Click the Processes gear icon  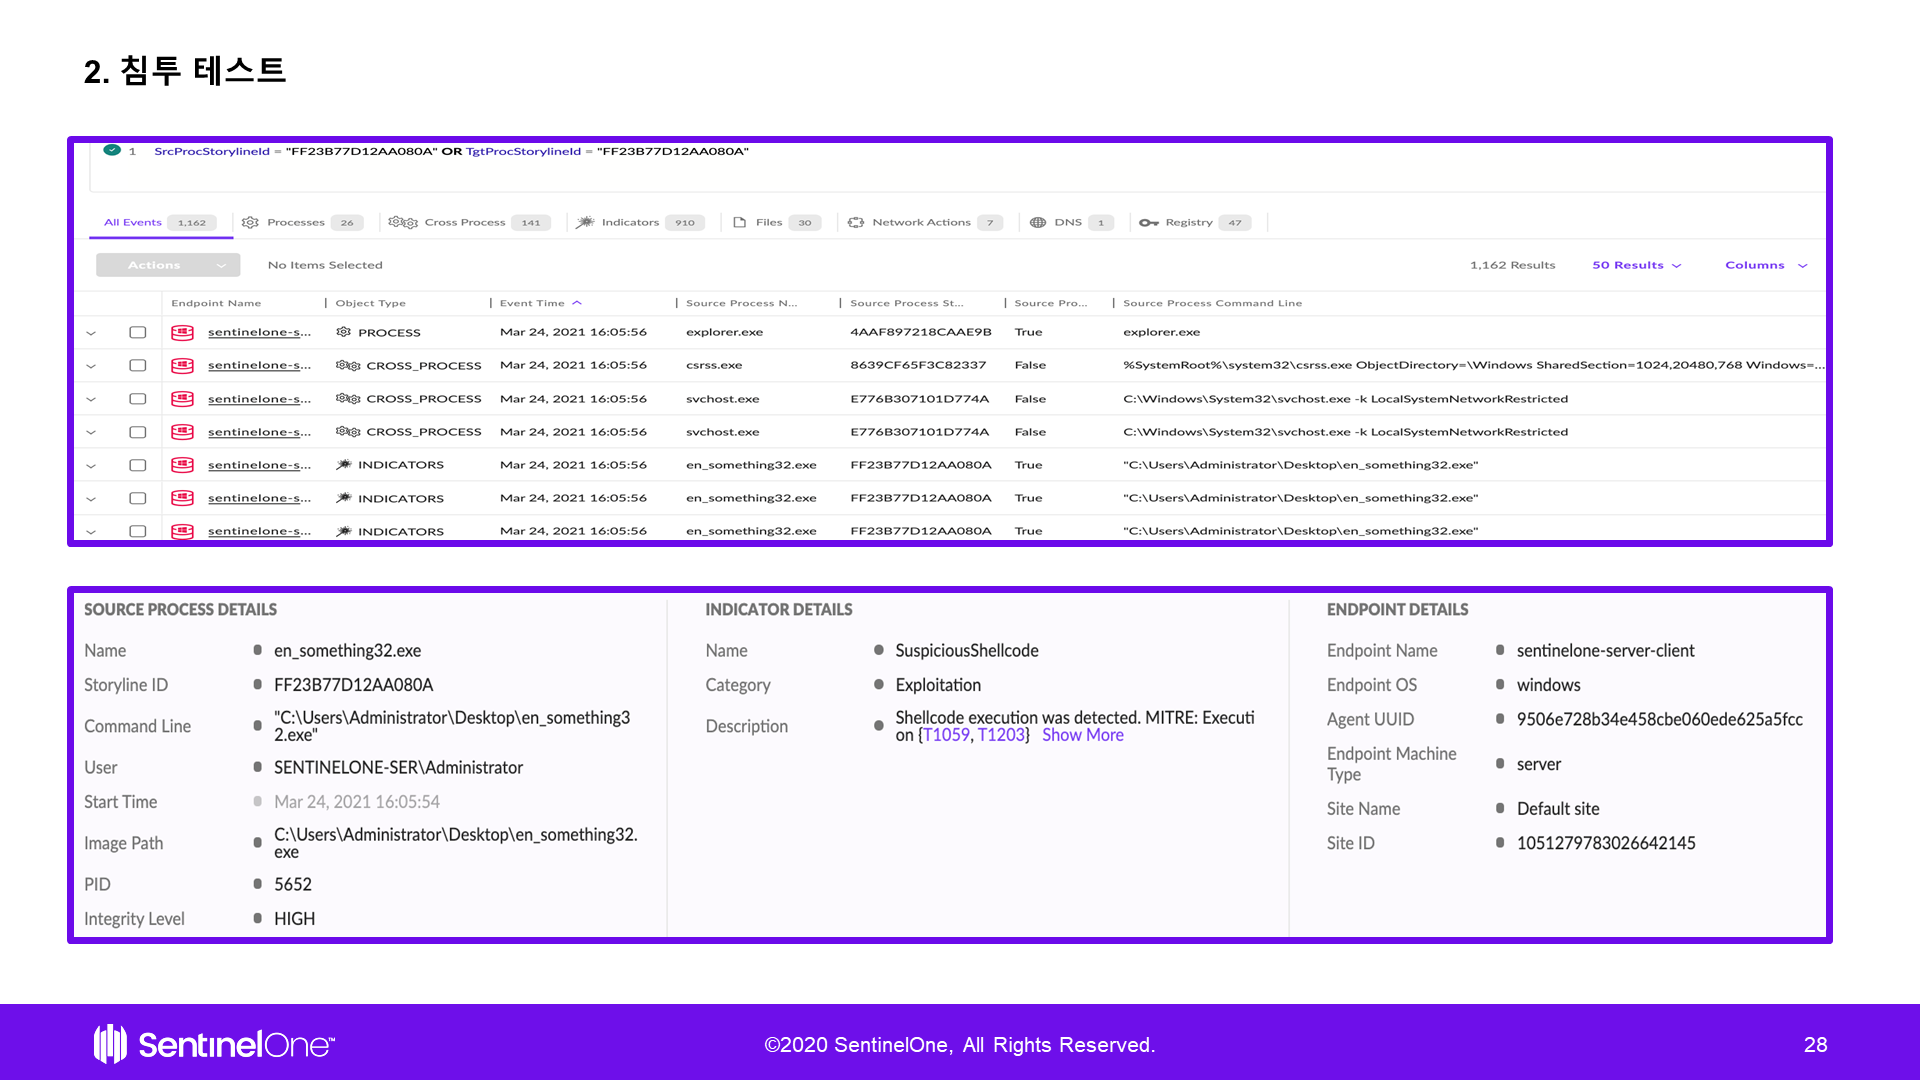pyautogui.click(x=250, y=222)
